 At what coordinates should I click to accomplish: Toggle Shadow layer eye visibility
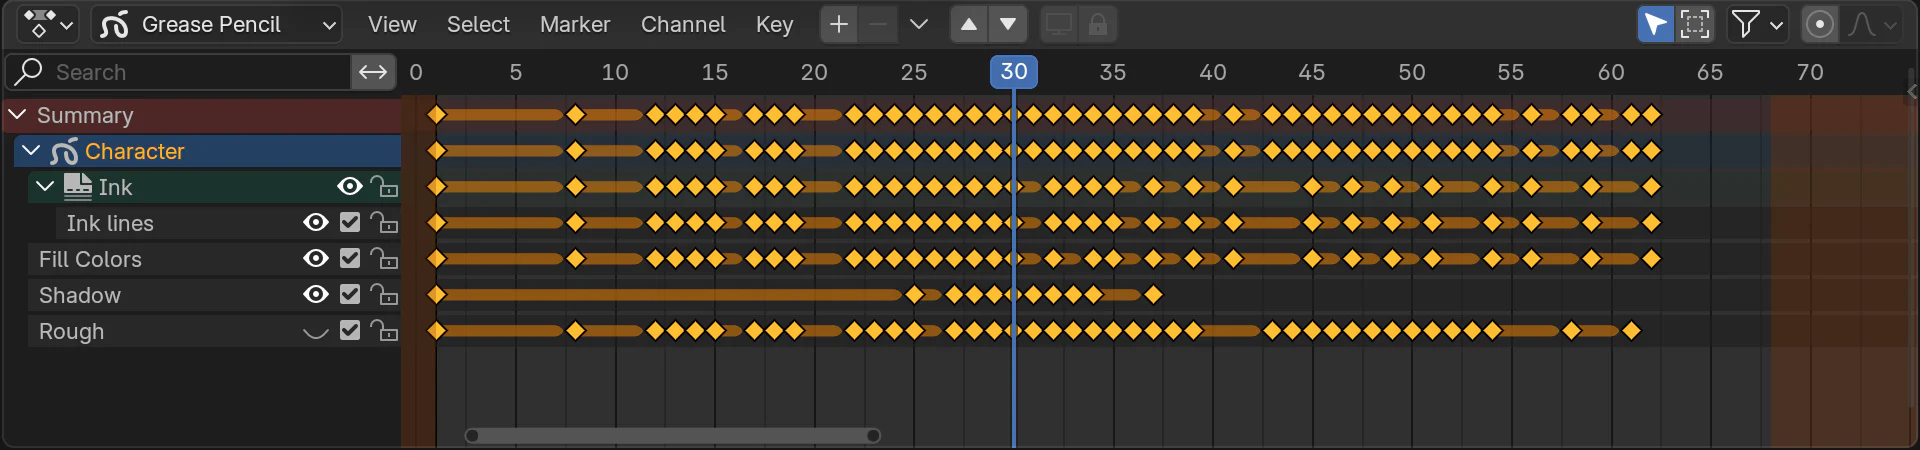coord(316,295)
